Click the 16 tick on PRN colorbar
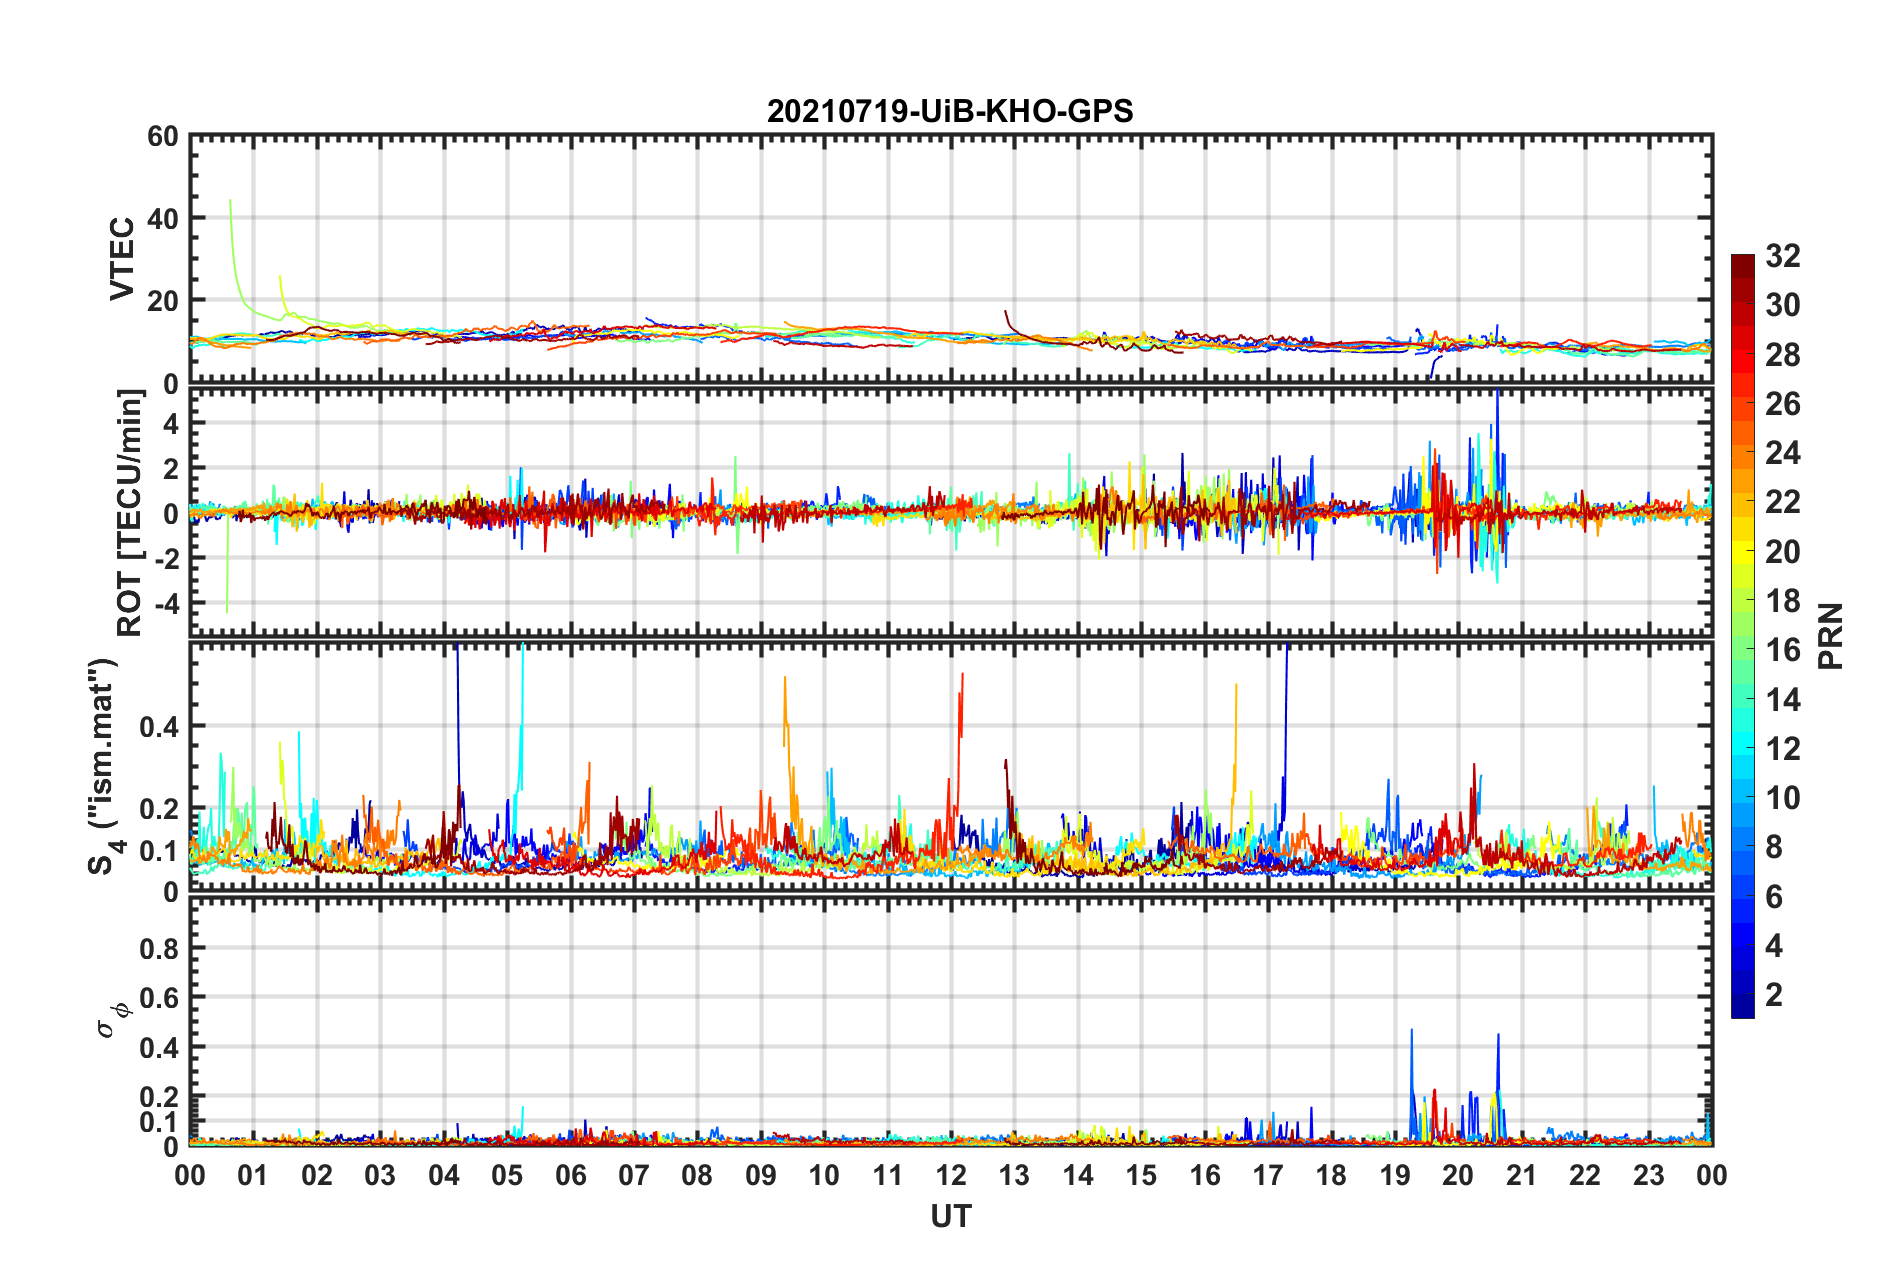Screen dimensions: 1902x1272 coord(1782,650)
